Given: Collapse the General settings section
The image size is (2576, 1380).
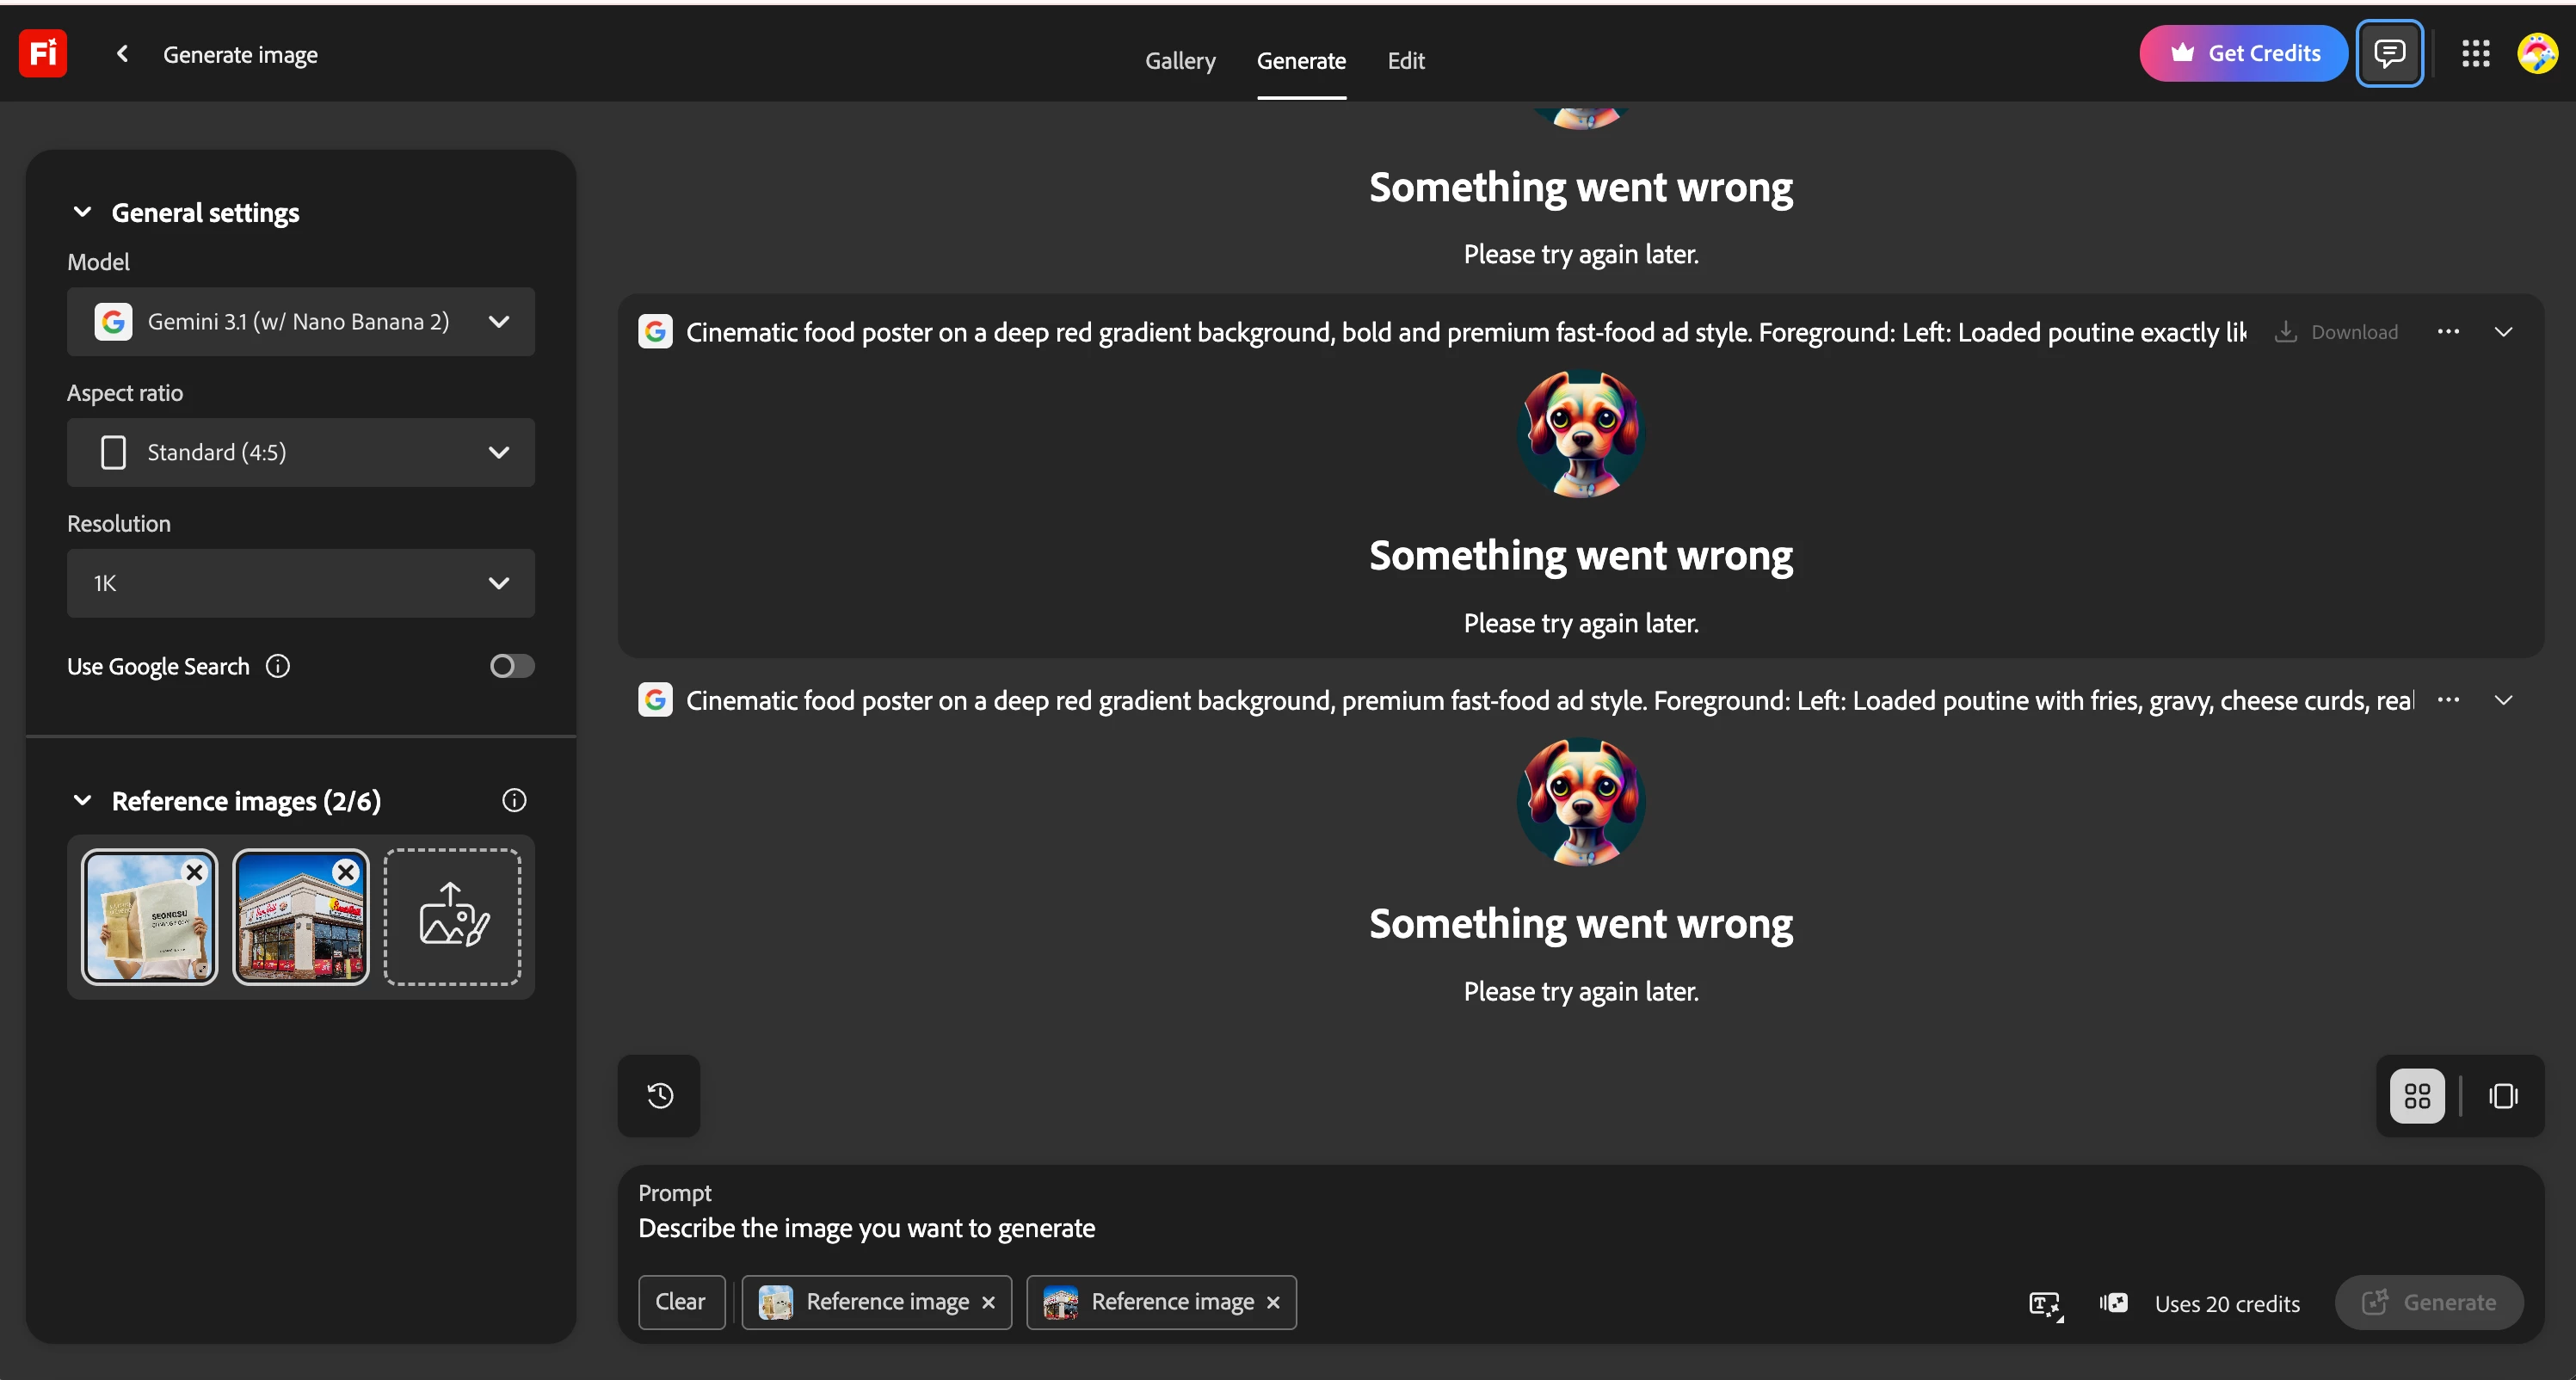Looking at the screenshot, I should [83, 212].
